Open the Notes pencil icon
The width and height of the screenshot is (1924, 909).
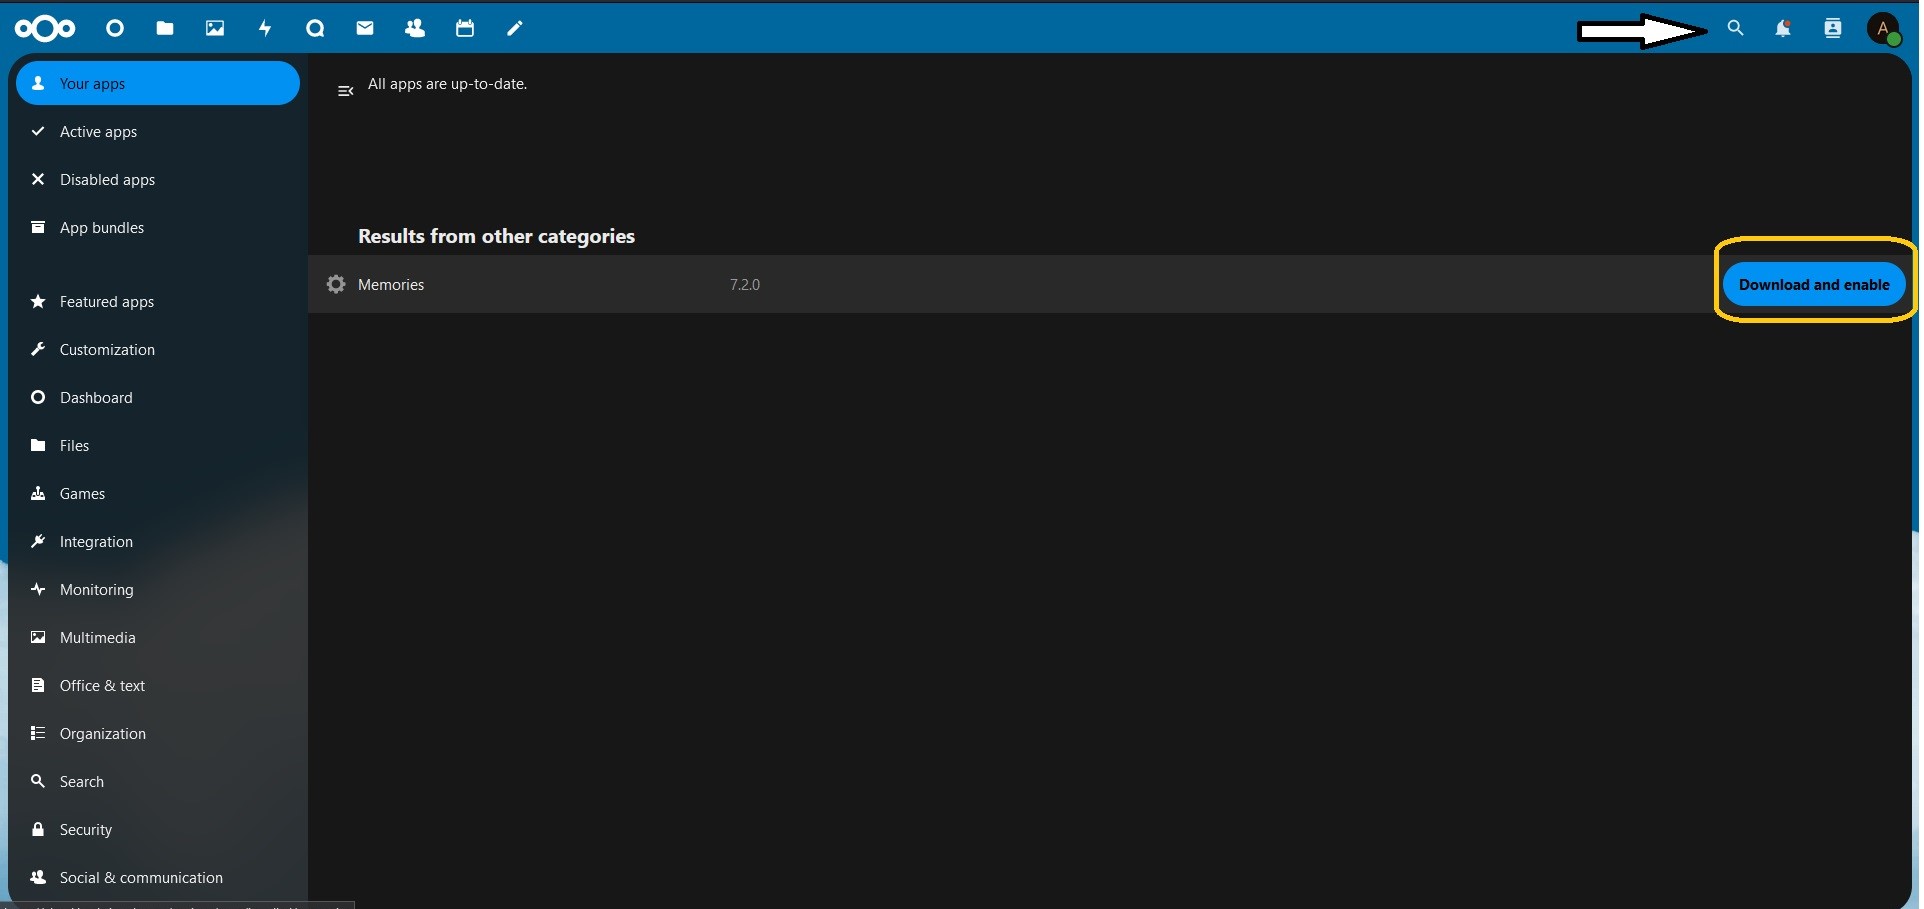pyautogui.click(x=515, y=29)
